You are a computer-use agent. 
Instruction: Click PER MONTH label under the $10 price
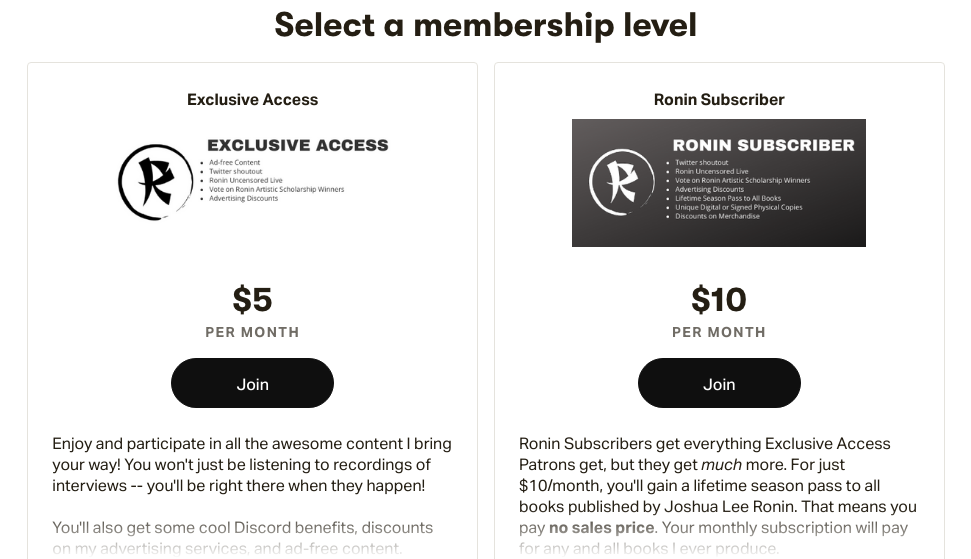point(719,332)
